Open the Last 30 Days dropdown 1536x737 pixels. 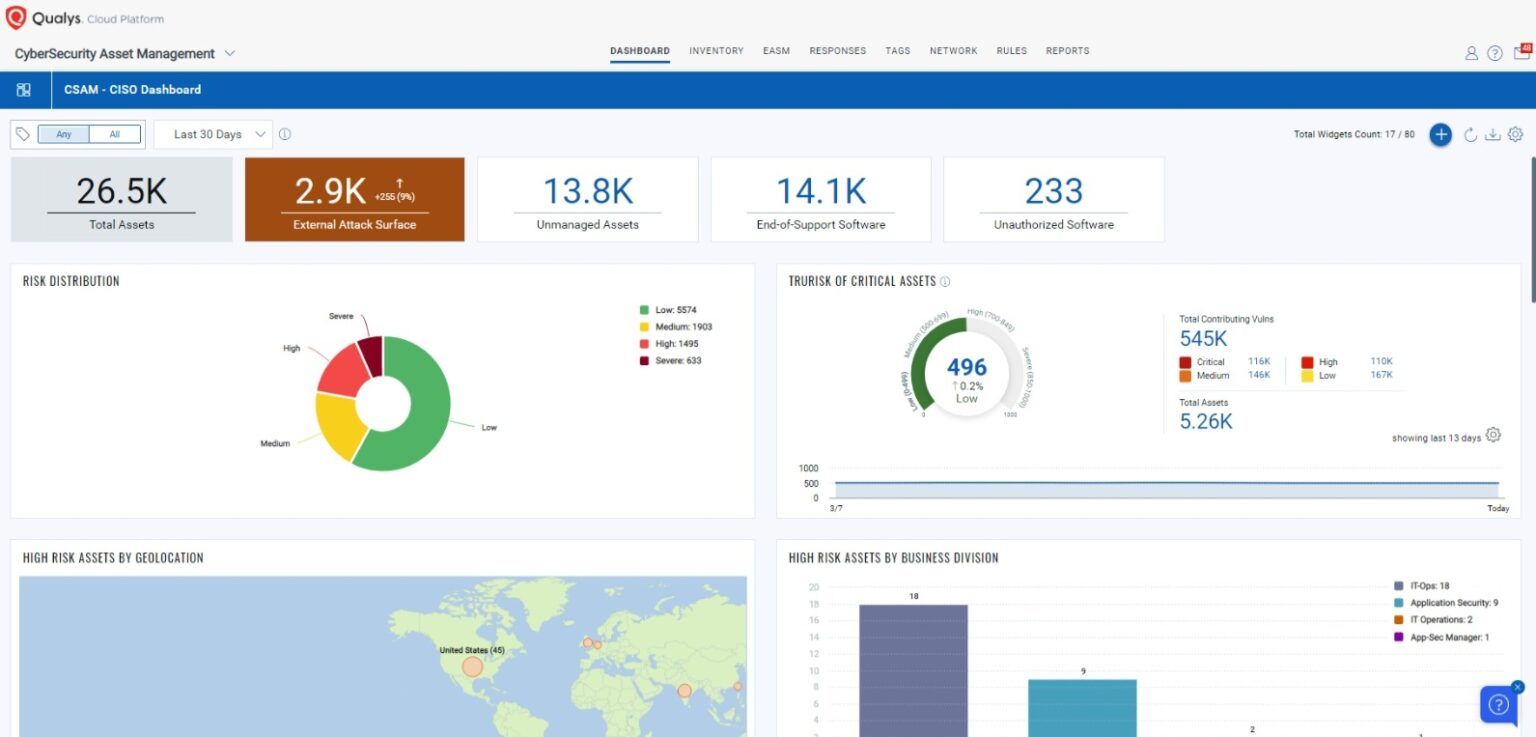tap(213, 133)
